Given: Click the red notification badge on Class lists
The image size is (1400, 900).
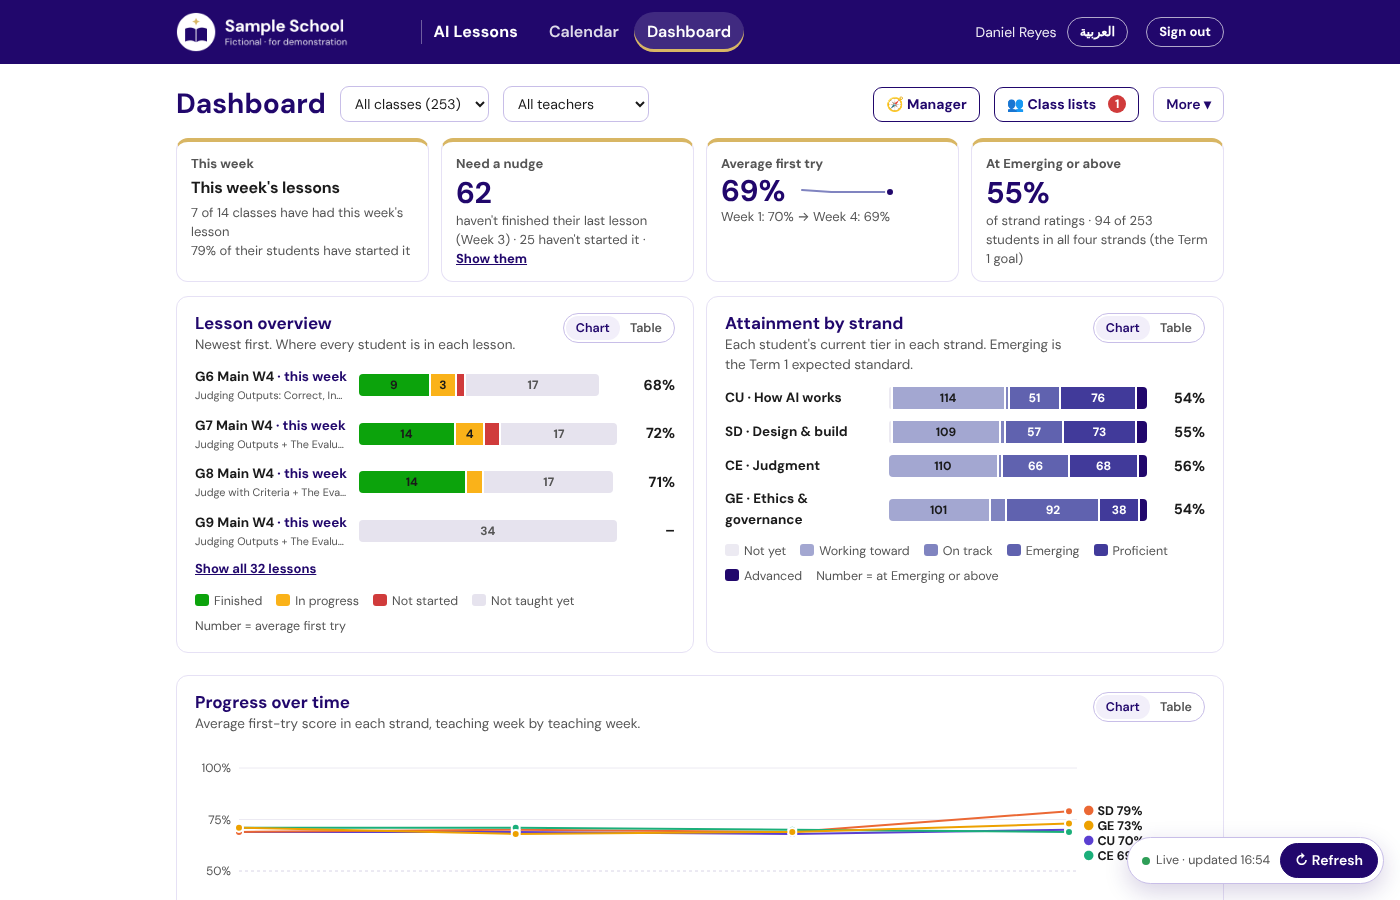Looking at the screenshot, I should pos(1117,104).
